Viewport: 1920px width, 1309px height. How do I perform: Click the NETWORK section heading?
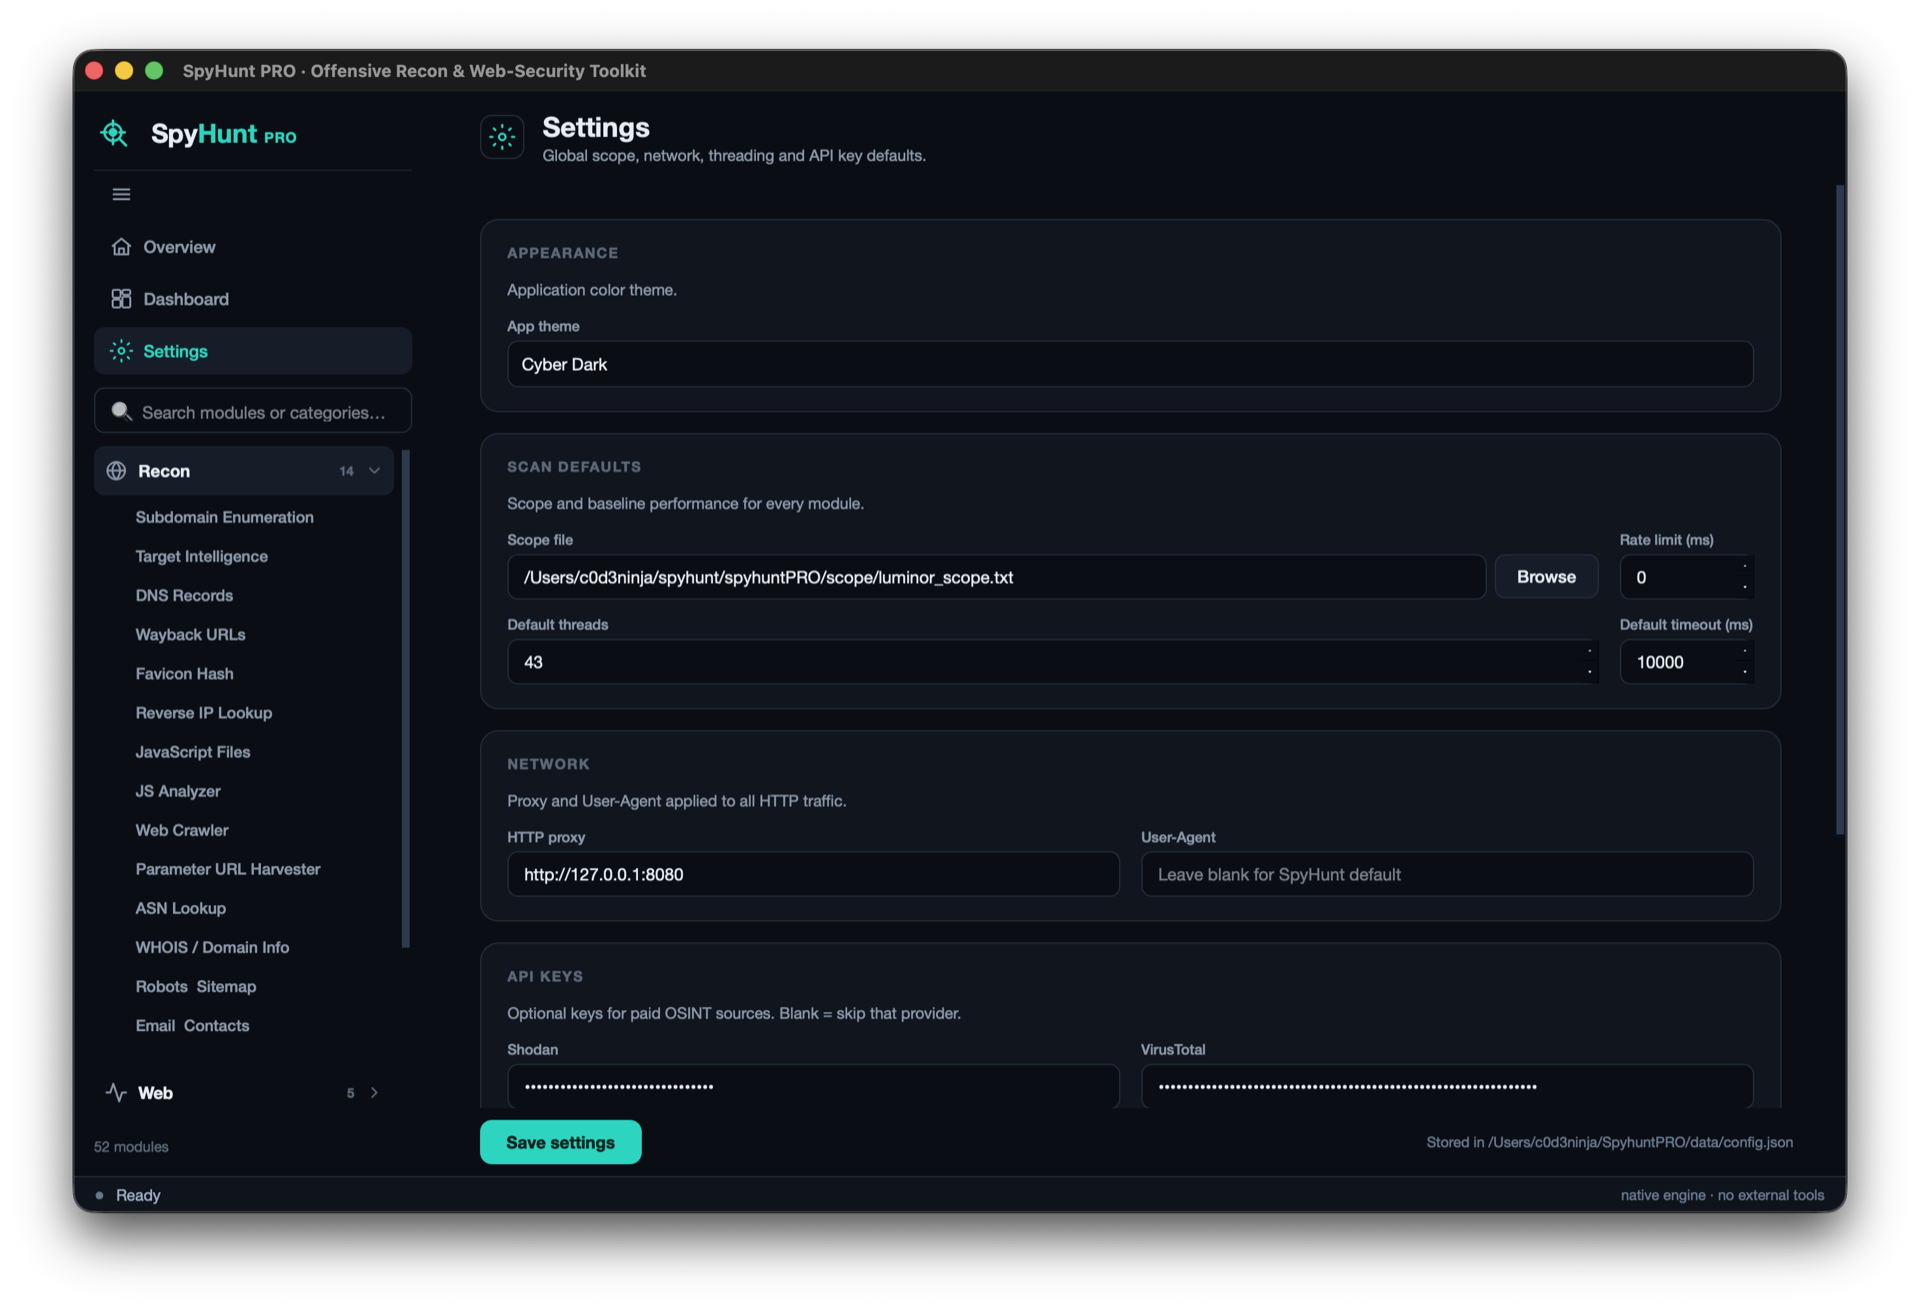click(548, 763)
